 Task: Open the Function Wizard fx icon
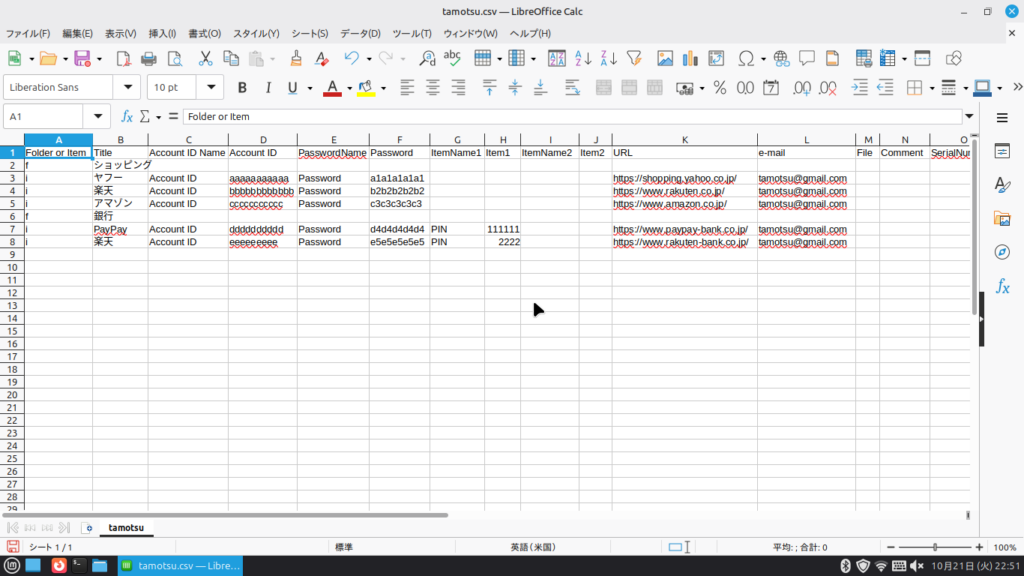click(127, 116)
